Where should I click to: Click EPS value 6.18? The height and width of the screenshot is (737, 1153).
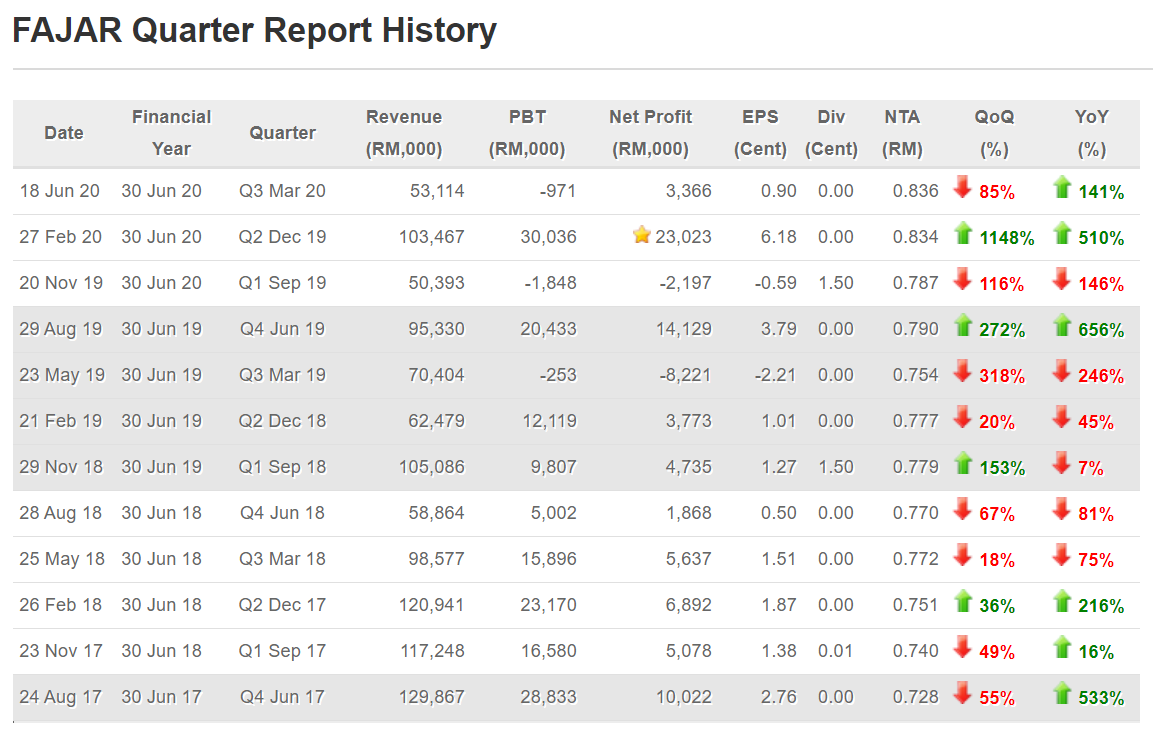pyautogui.click(x=779, y=238)
